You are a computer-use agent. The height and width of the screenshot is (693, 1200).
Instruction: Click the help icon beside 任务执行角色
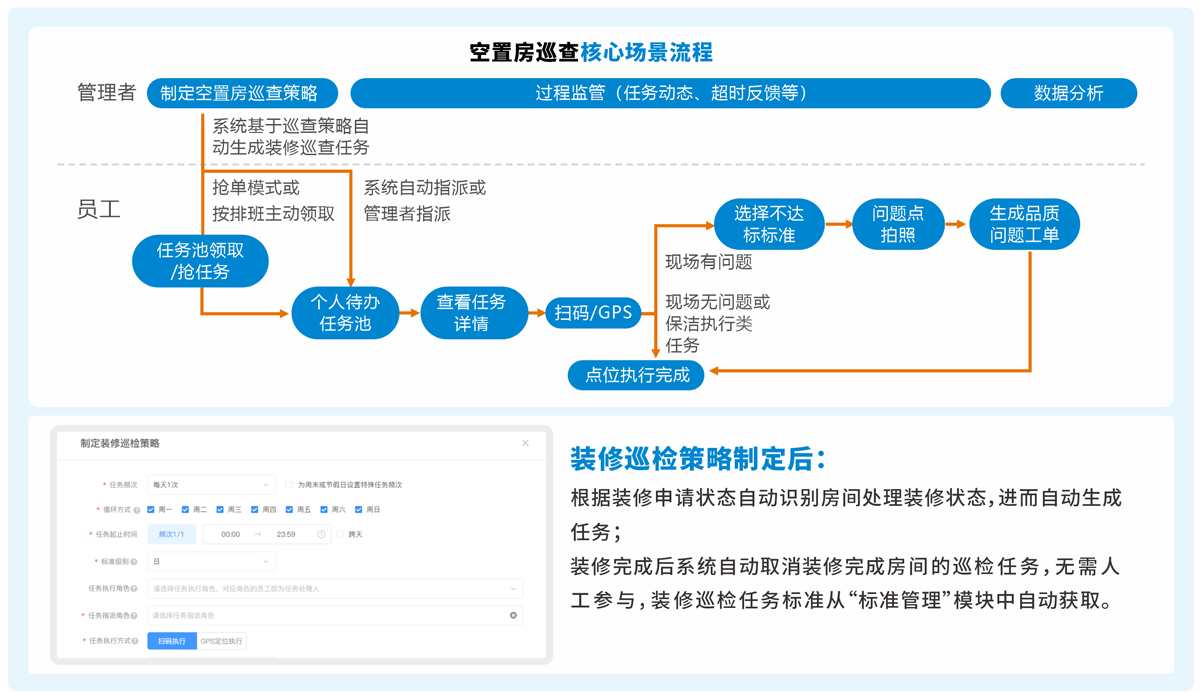tap(134, 589)
